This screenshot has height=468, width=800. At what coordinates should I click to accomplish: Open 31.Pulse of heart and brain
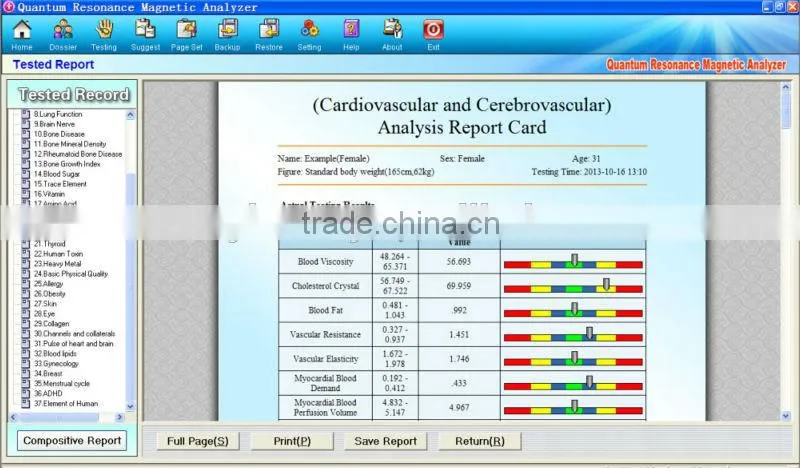73,343
